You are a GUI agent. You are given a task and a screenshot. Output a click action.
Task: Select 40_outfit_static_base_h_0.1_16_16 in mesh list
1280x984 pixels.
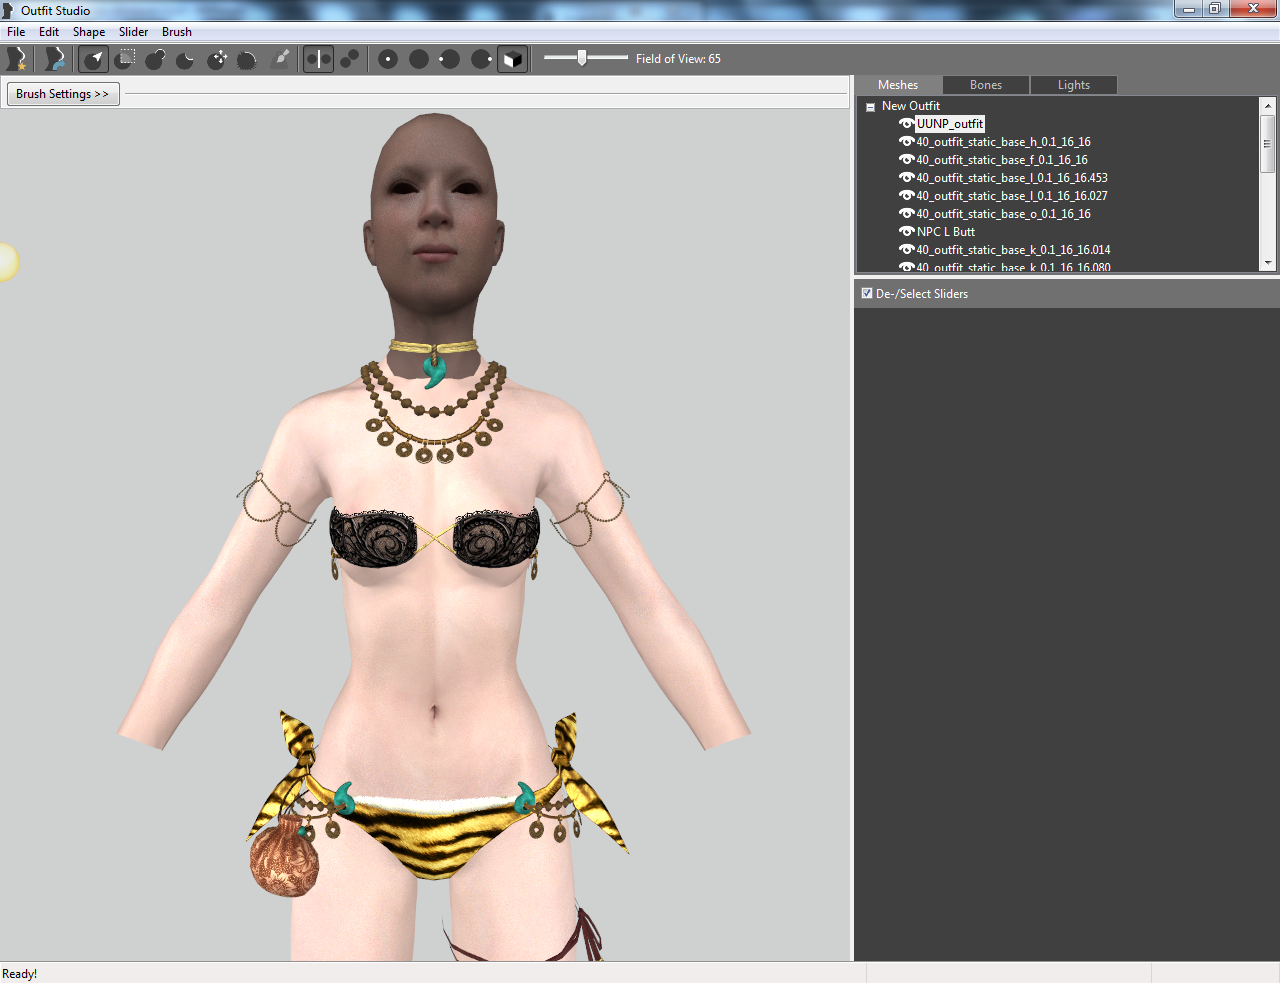point(1003,142)
